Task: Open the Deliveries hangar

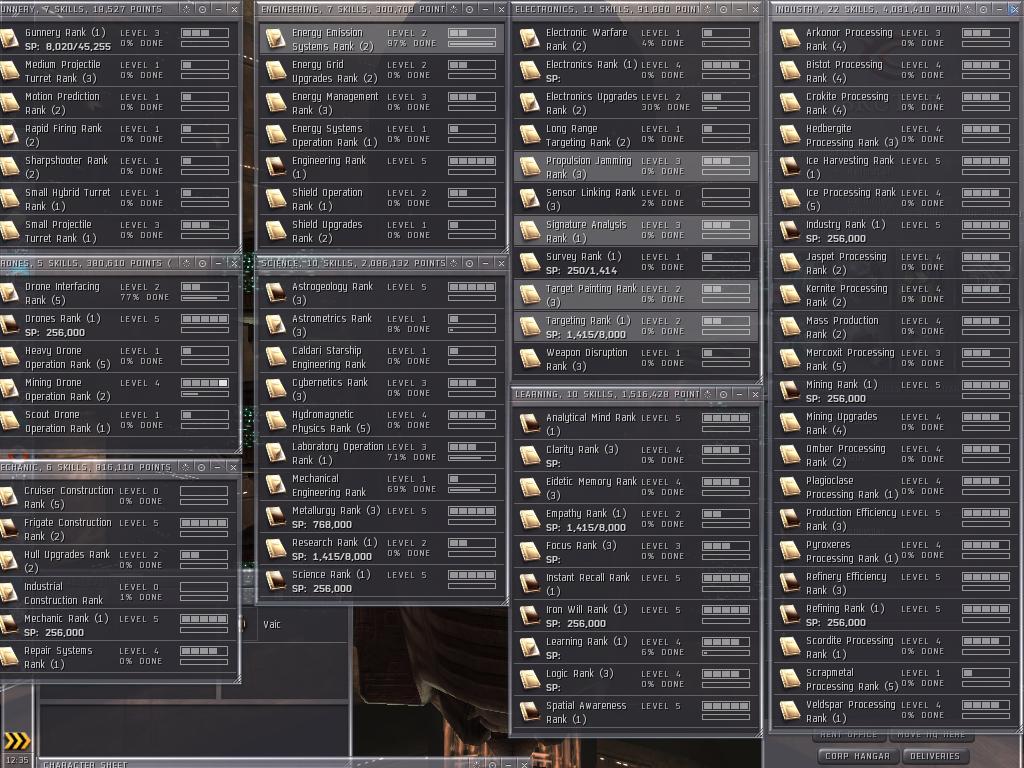Action: coord(935,756)
